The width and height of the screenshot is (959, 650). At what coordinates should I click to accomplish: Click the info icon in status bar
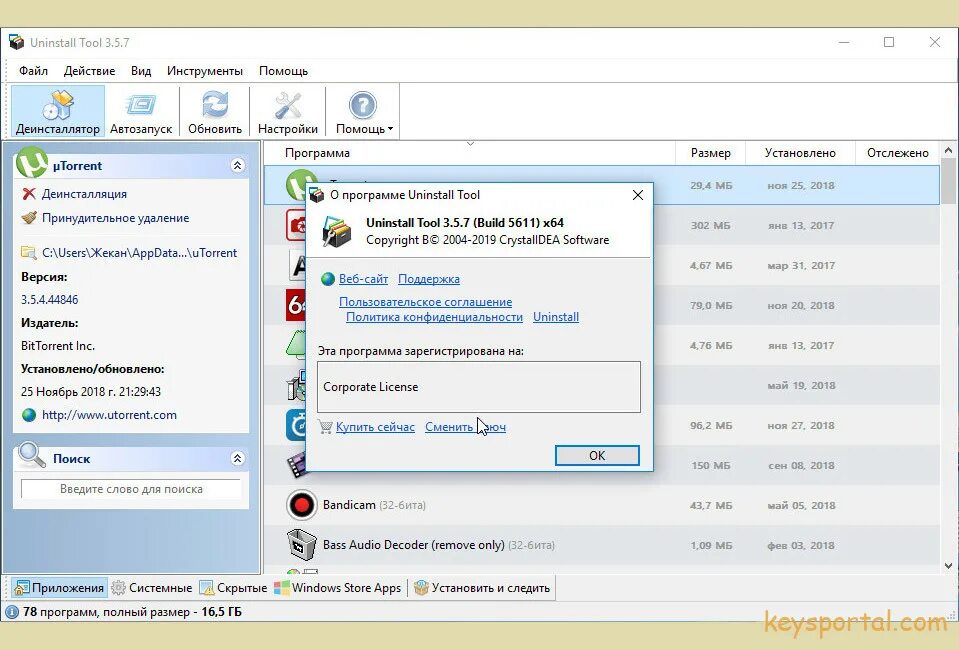tap(12, 611)
